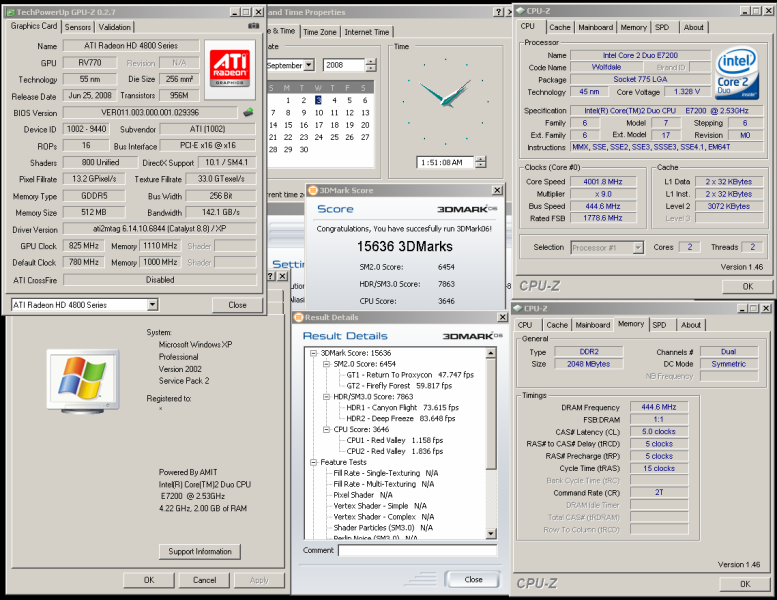Click OK in the bottom CPU-Z window

(x=745, y=584)
